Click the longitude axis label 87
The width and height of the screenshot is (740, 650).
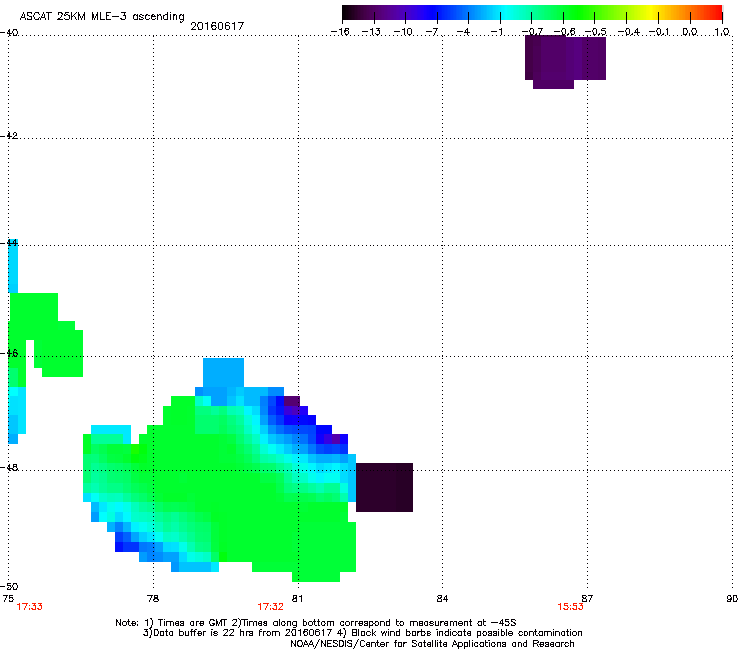(587, 598)
